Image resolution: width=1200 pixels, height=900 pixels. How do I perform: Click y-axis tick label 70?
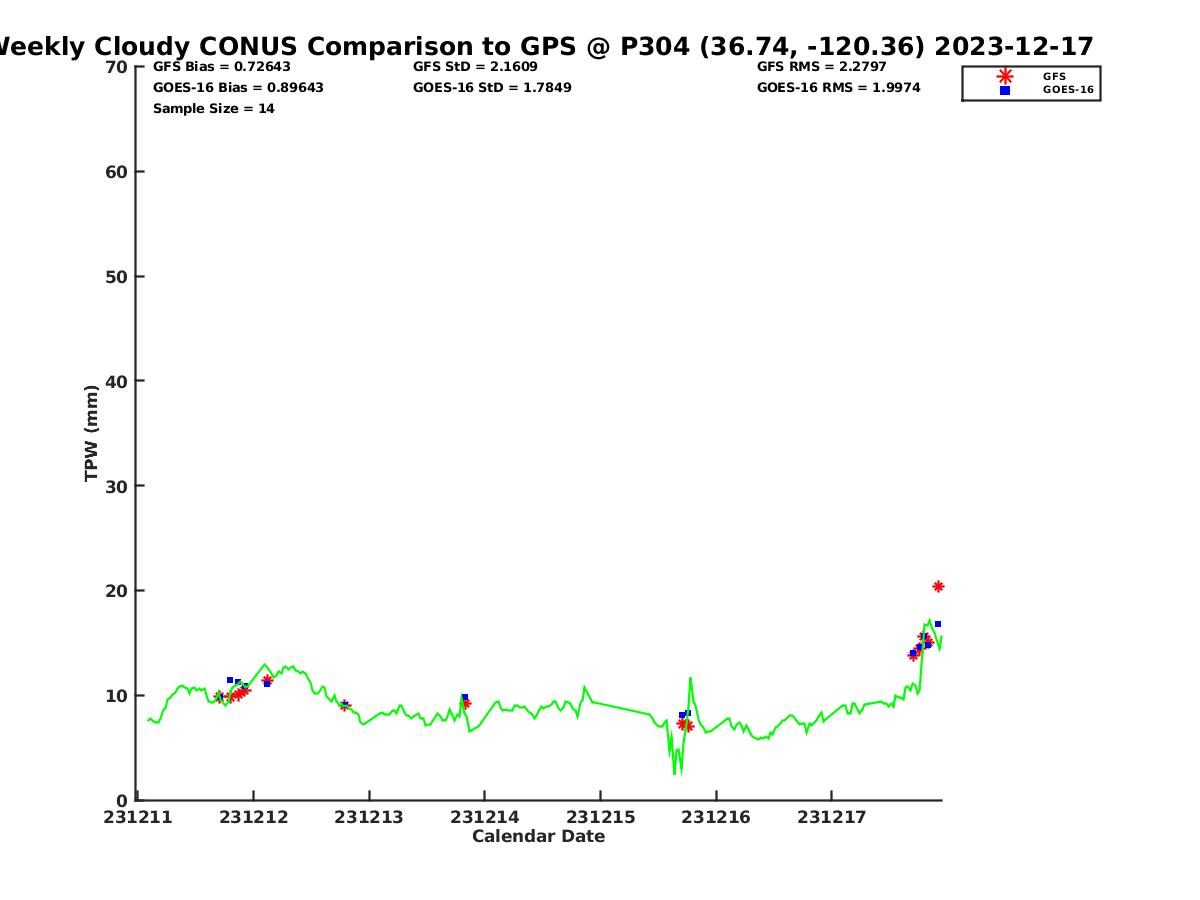[117, 67]
